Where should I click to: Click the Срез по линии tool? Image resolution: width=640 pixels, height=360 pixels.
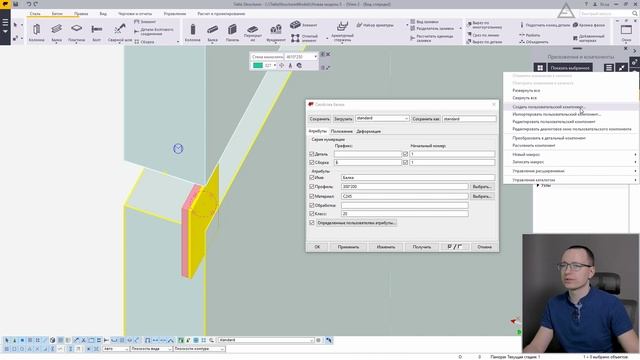[483, 35]
